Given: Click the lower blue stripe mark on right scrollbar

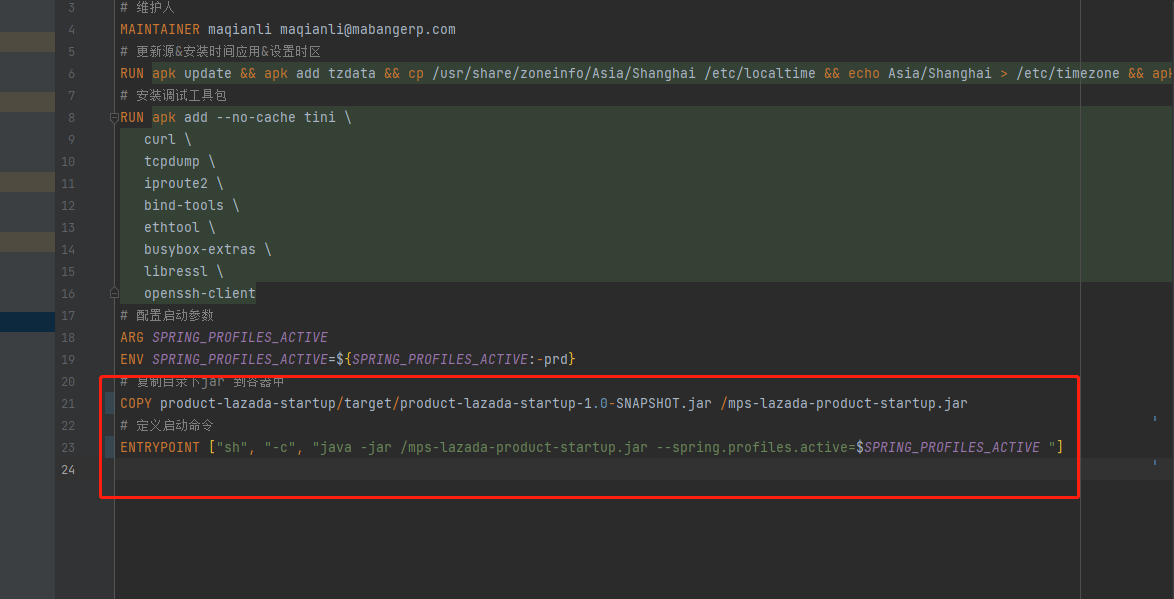Looking at the screenshot, I should [1155, 462].
